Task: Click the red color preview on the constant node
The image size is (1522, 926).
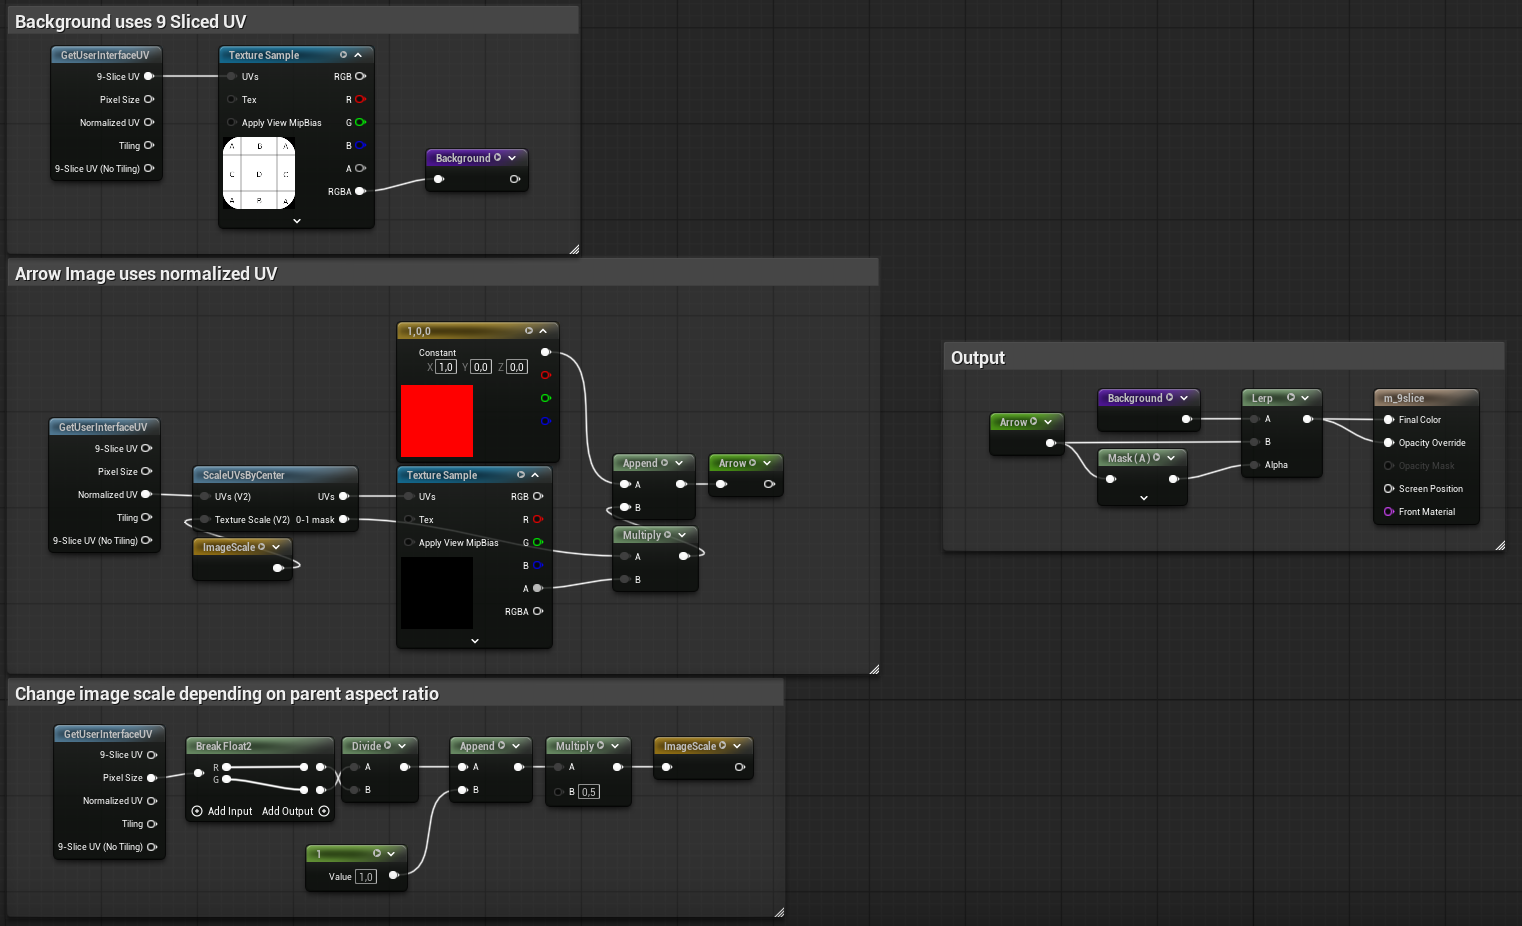Action: [x=437, y=421]
